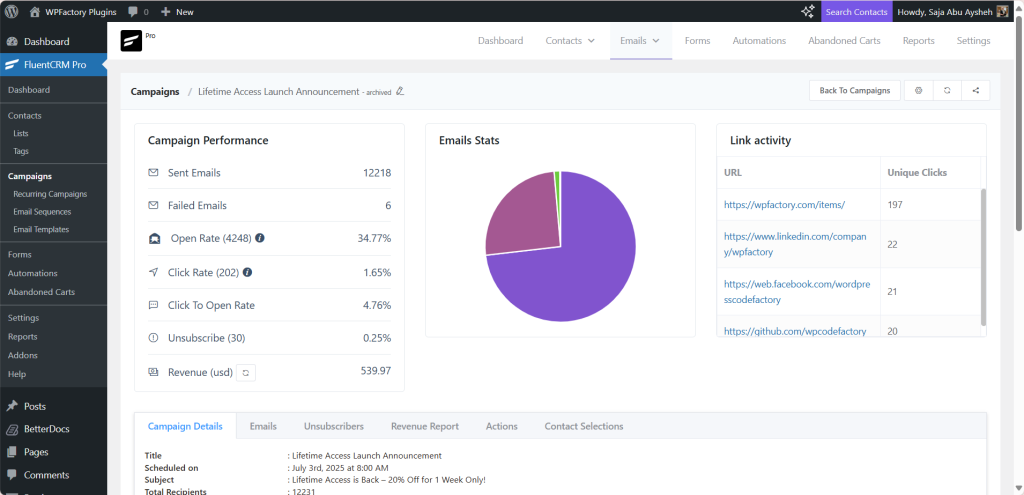Open the Contact Selections tab
Screen dimensions: 1024x495
point(584,426)
